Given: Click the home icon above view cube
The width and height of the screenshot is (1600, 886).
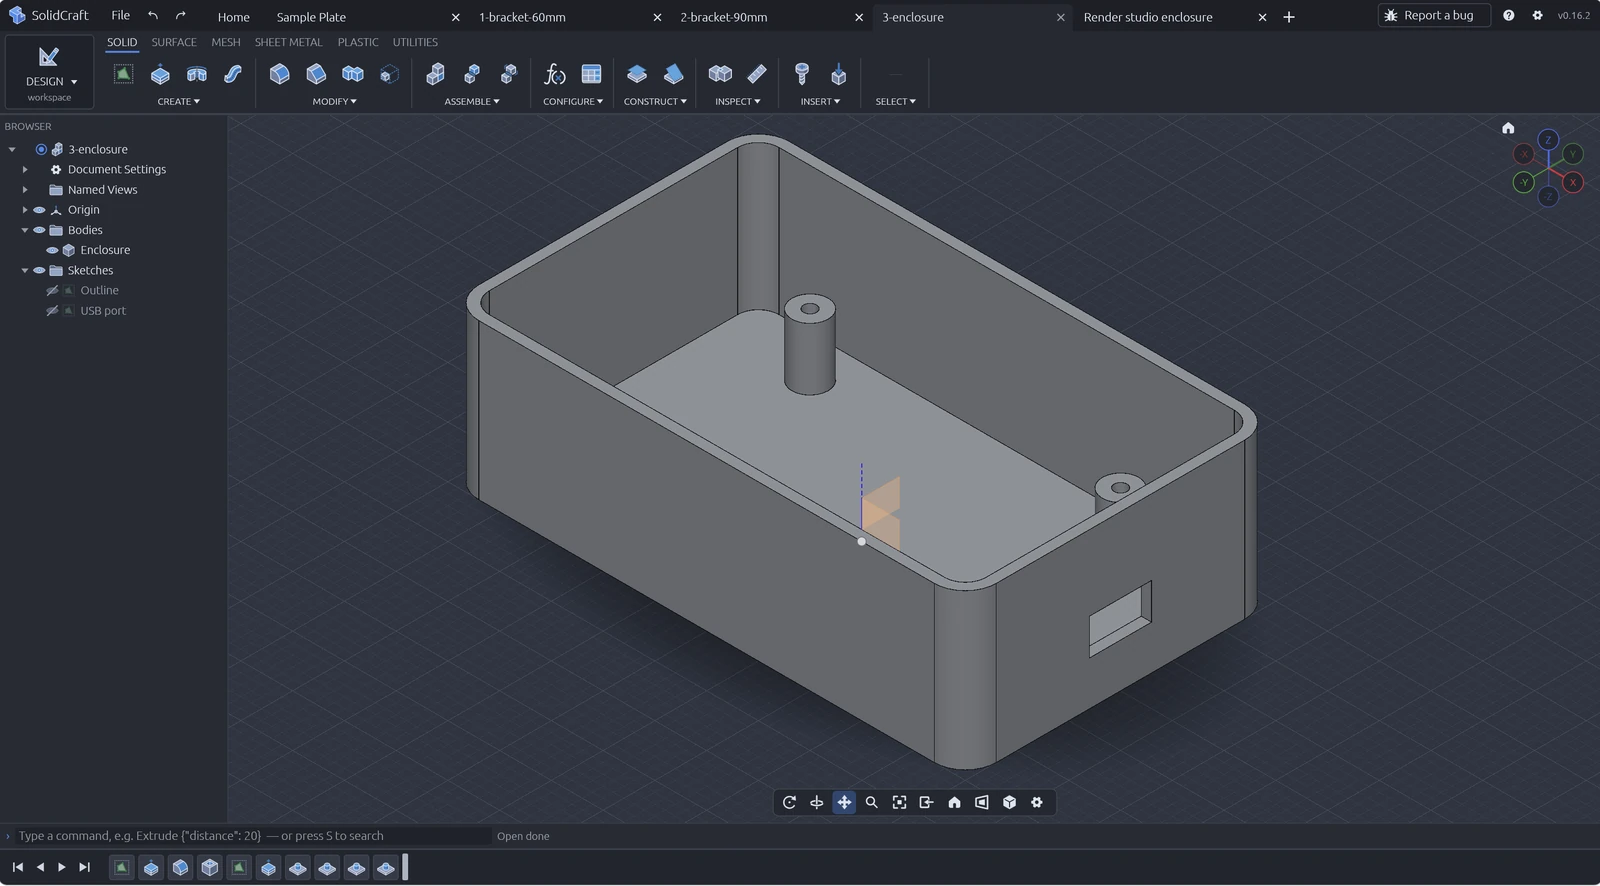Looking at the screenshot, I should [1508, 128].
